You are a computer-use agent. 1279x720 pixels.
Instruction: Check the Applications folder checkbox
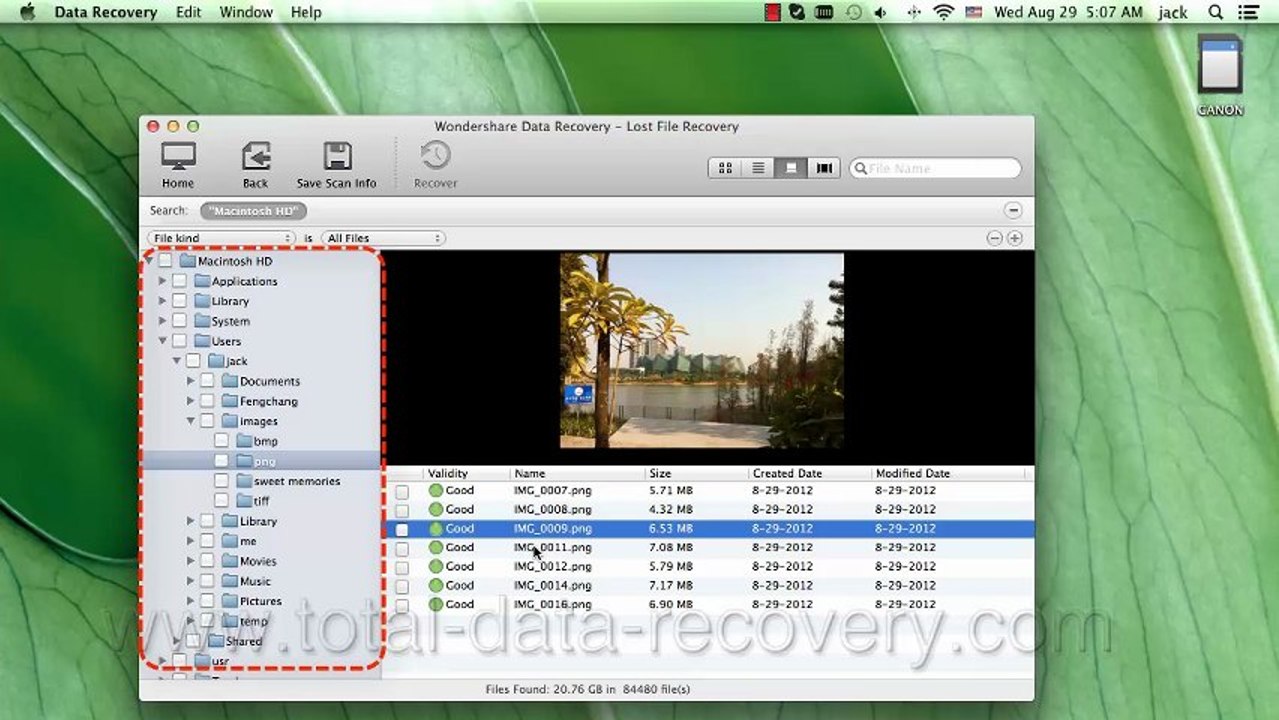pos(179,281)
